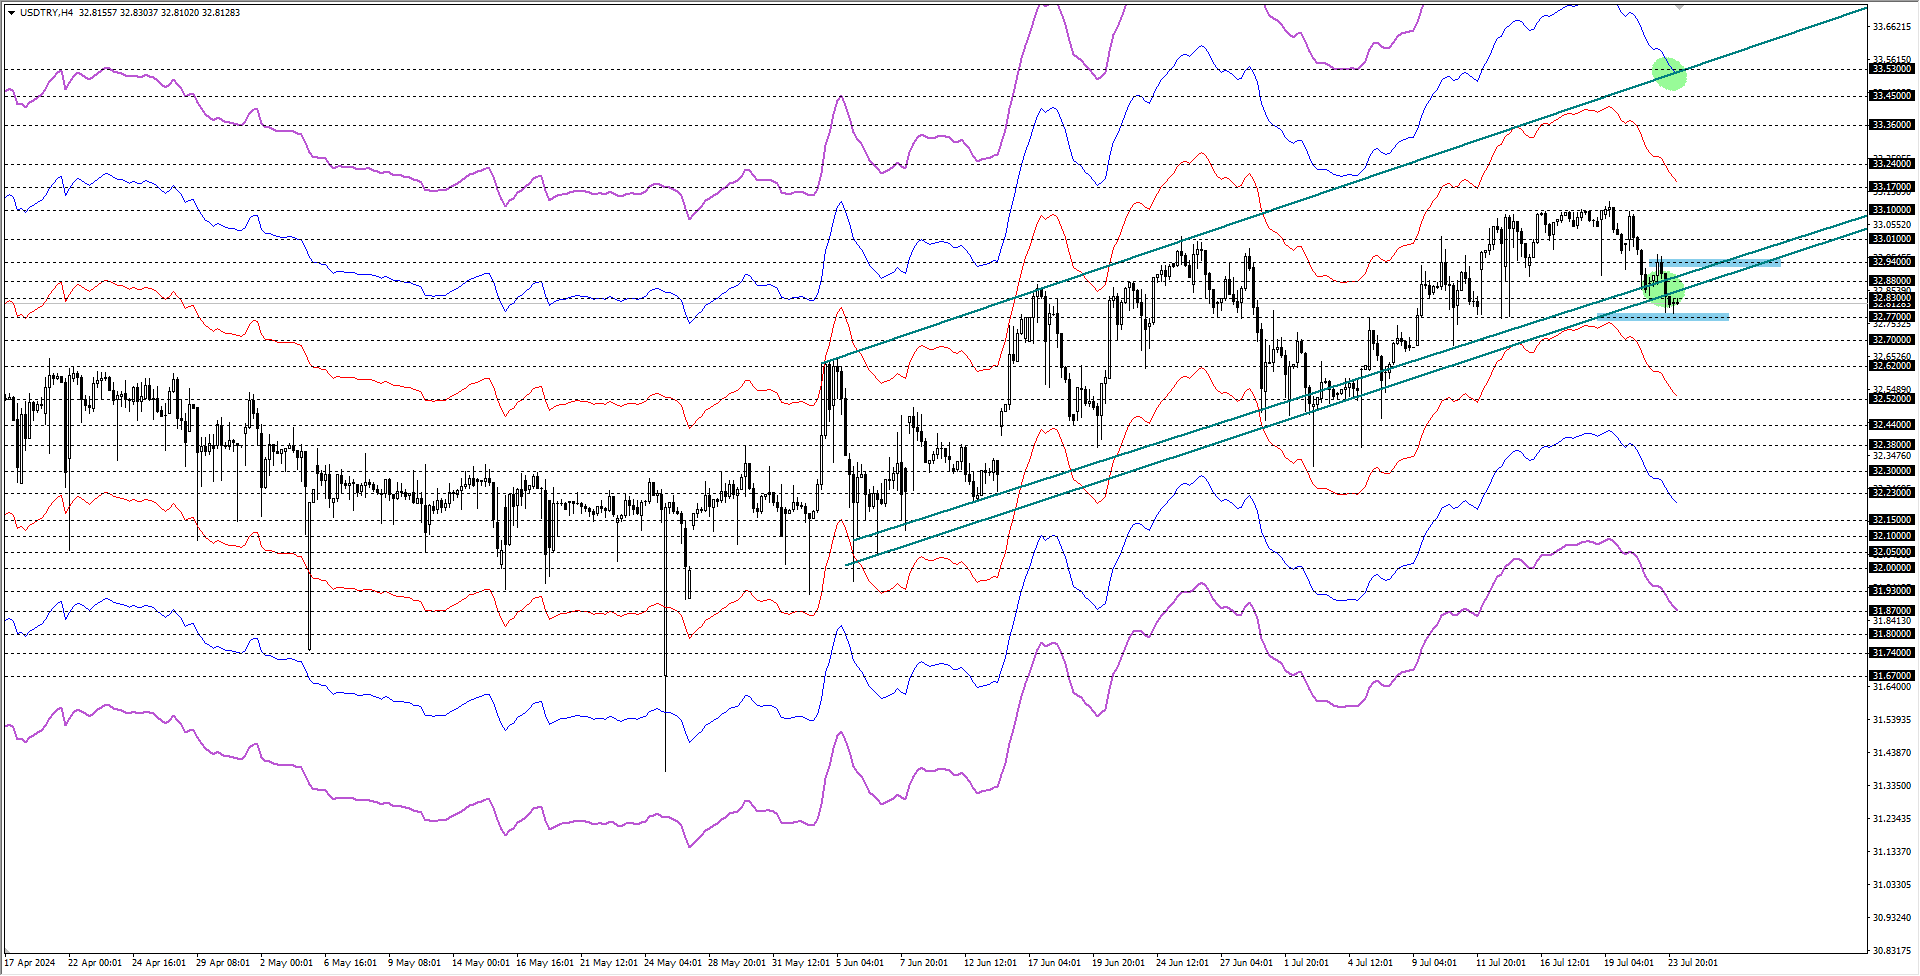Click the 14 May 00:01 time axis label
The width and height of the screenshot is (1920, 976).
click(x=481, y=963)
